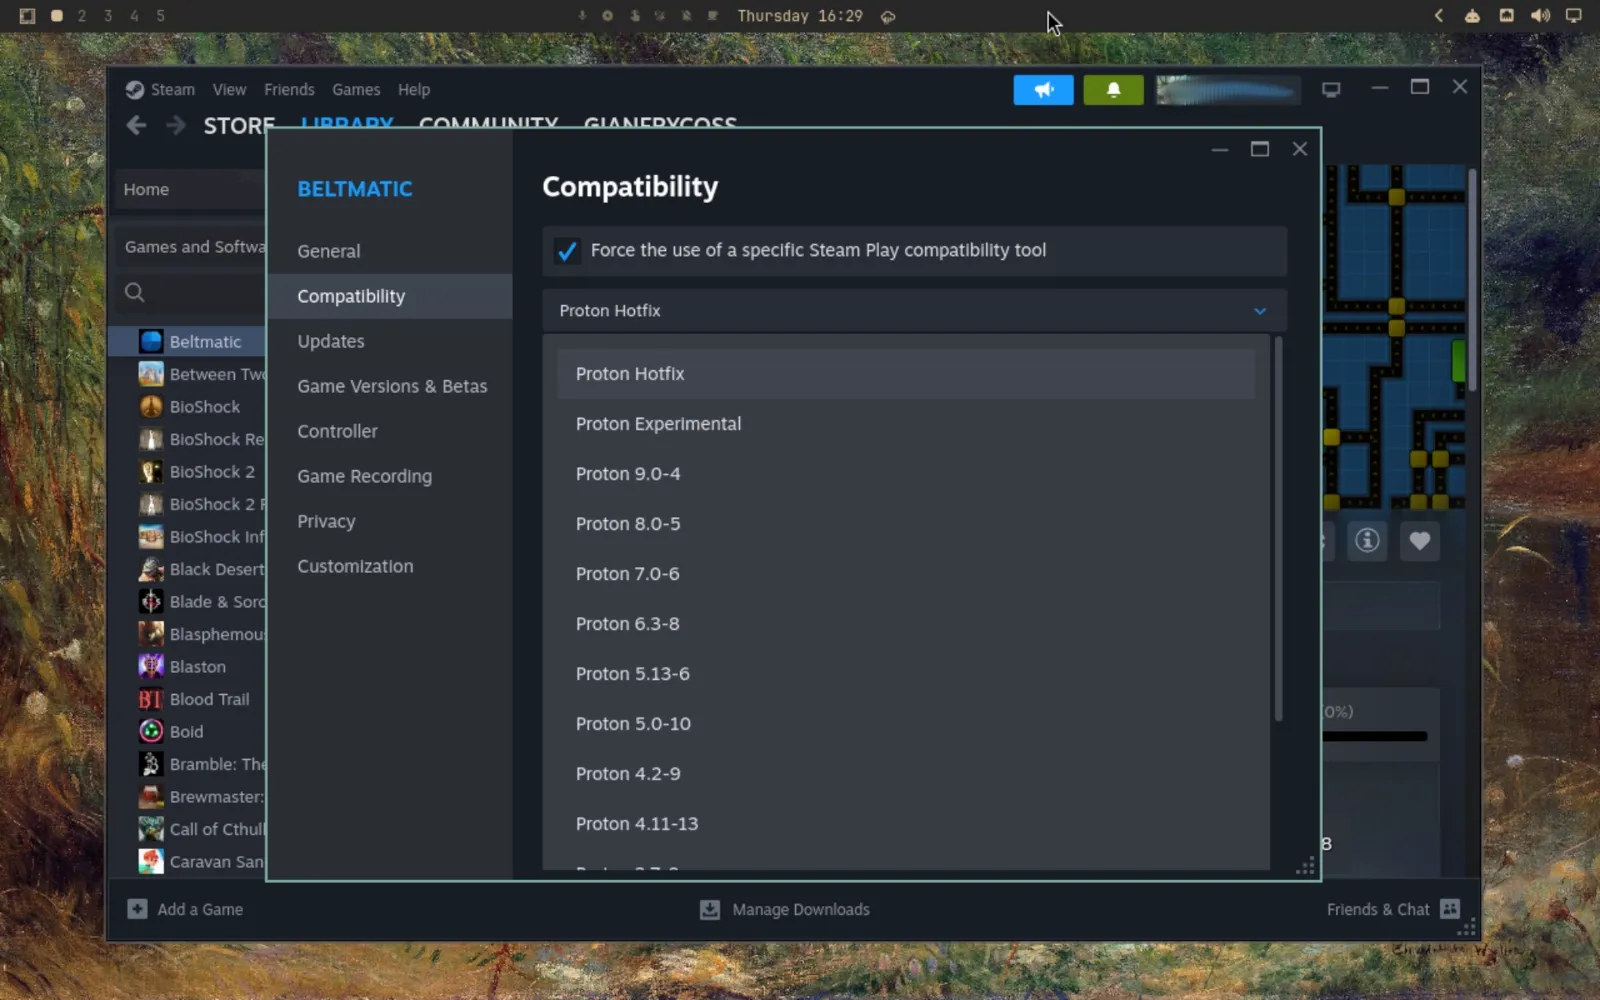Click the Caravan SandWitch game icon

tap(151, 862)
